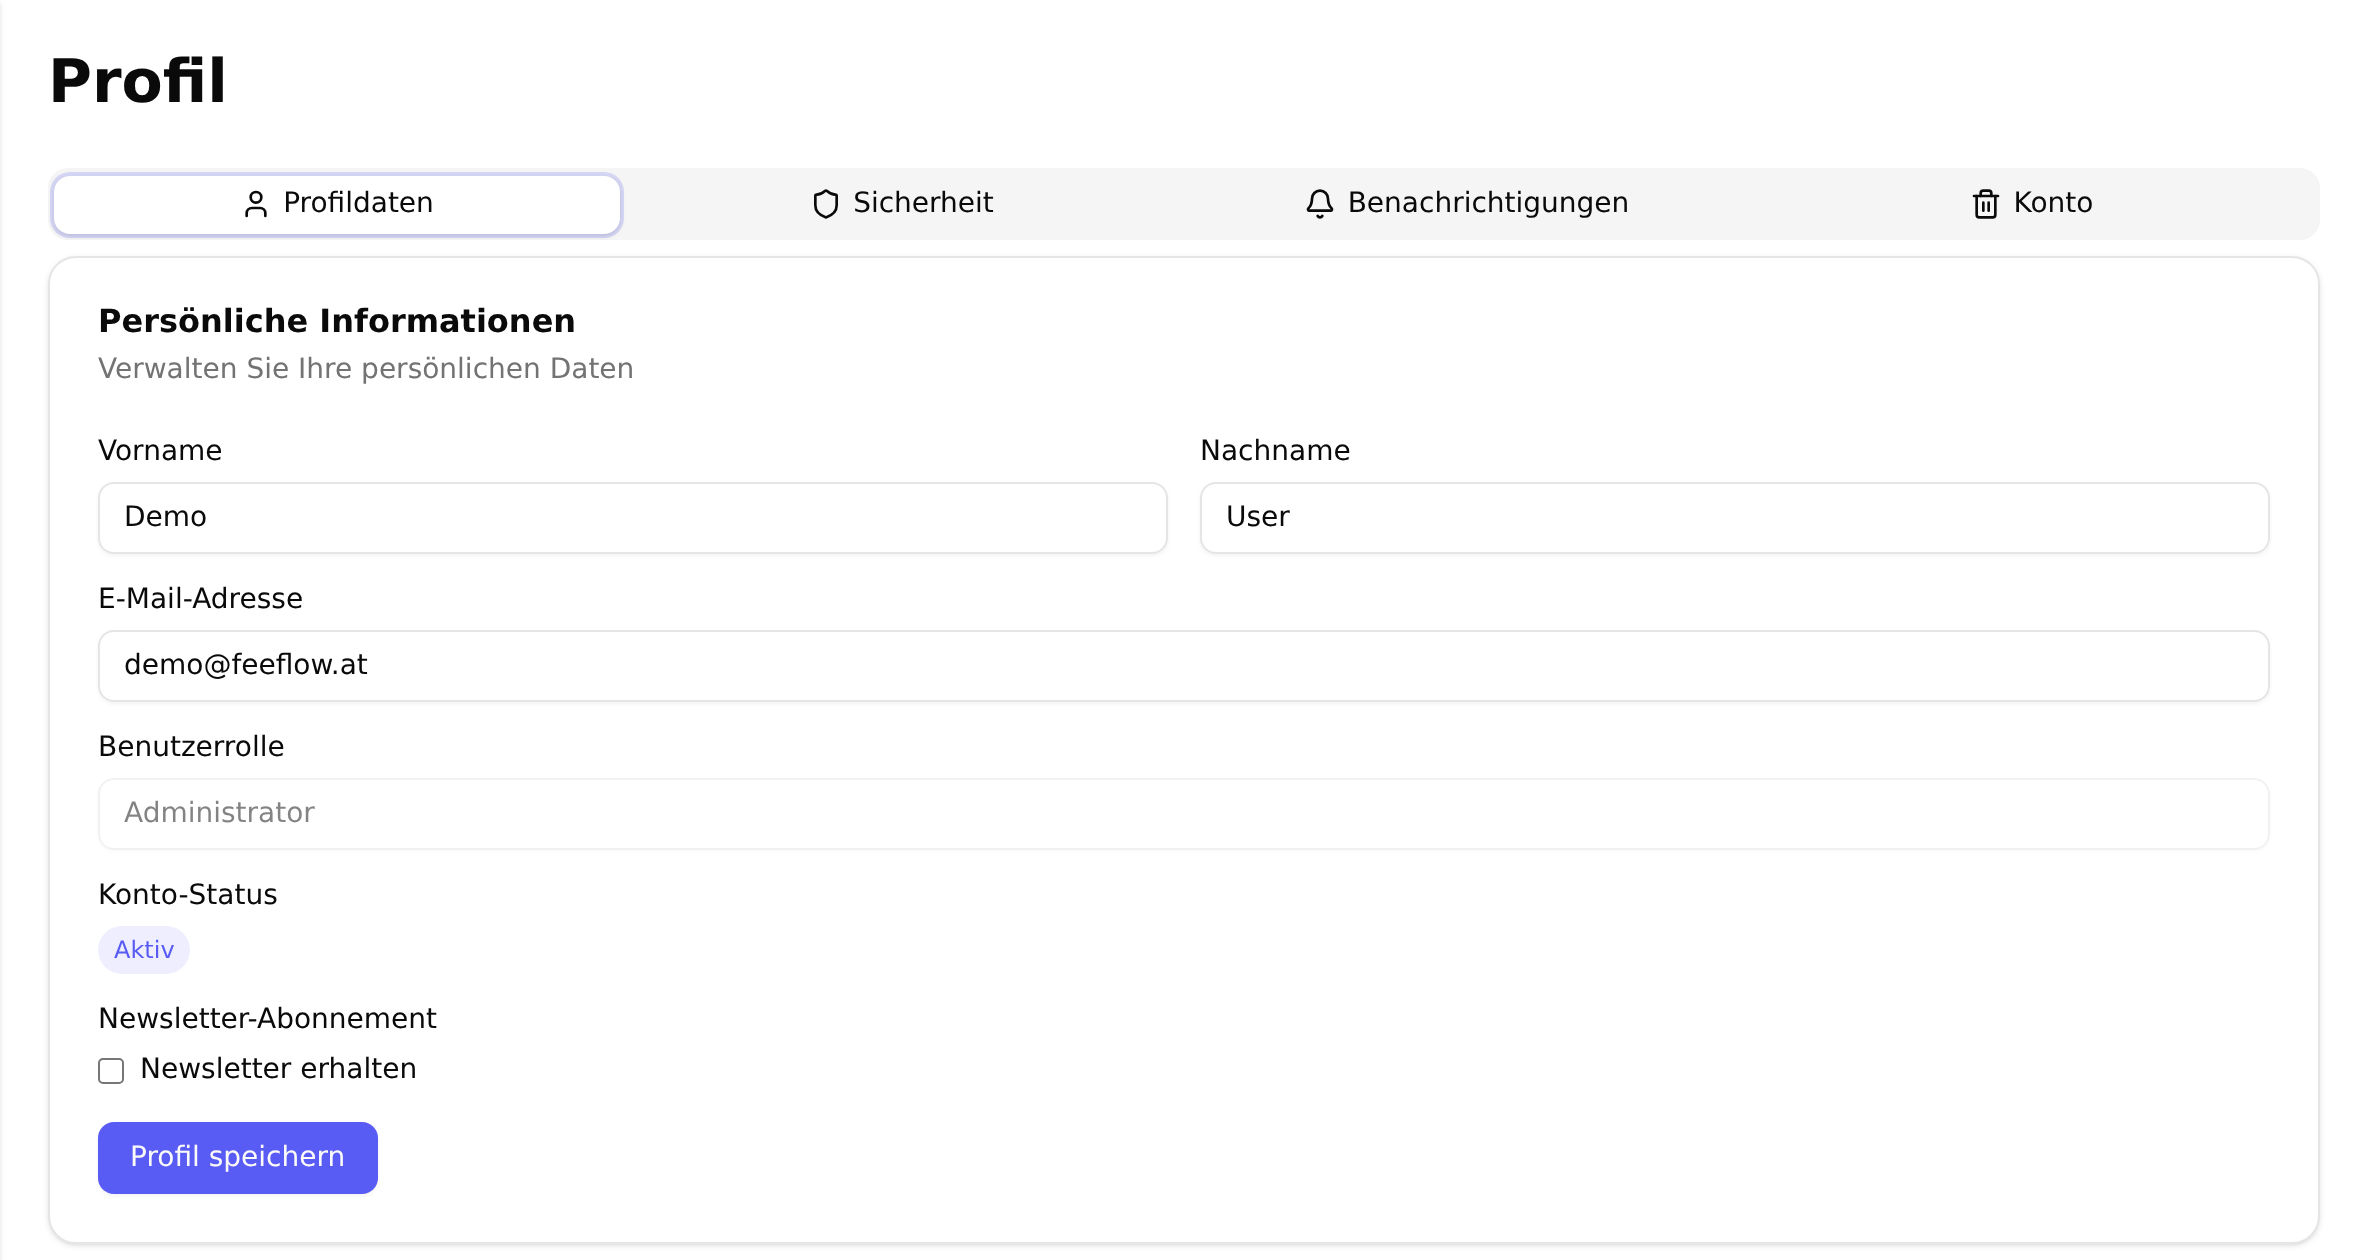The width and height of the screenshot is (2368, 1260).
Task: Click the Nachname field containing User
Action: [x=1734, y=517]
